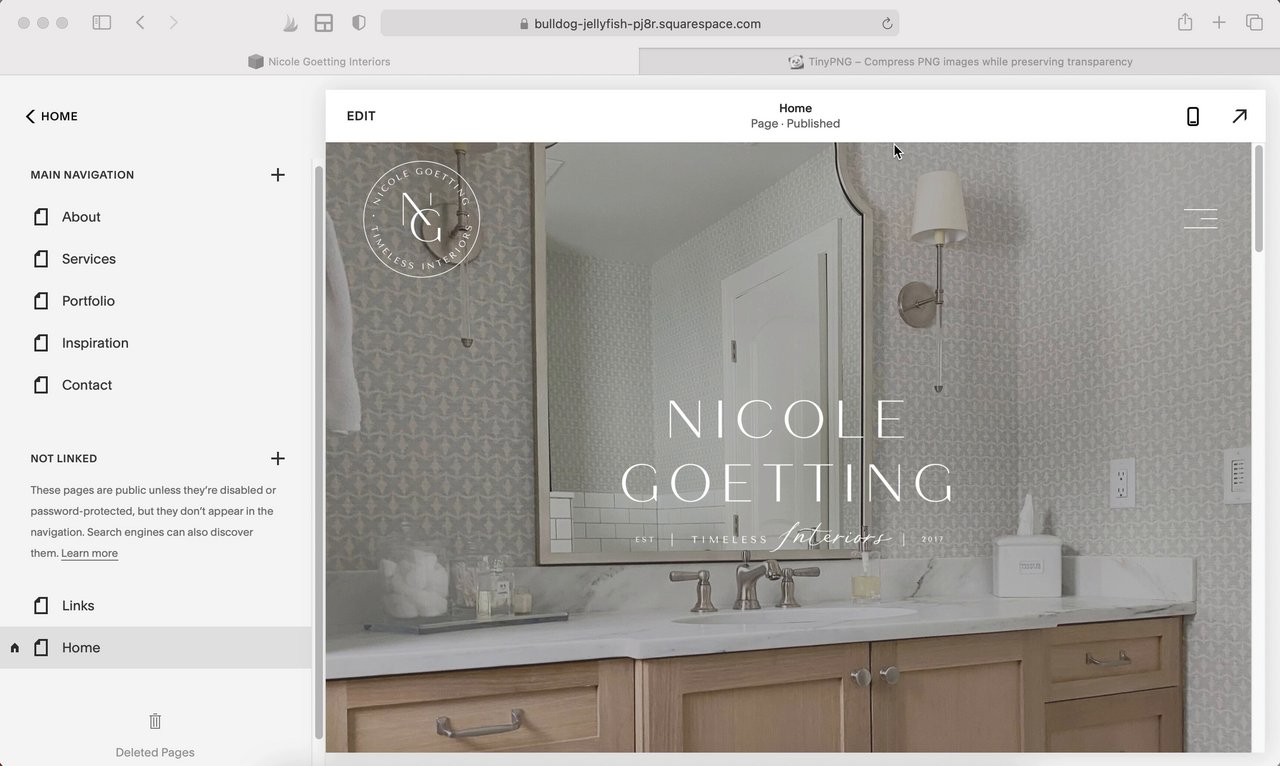Go forward in Safari history
The image size is (1280, 766).
click(x=173, y=23)
